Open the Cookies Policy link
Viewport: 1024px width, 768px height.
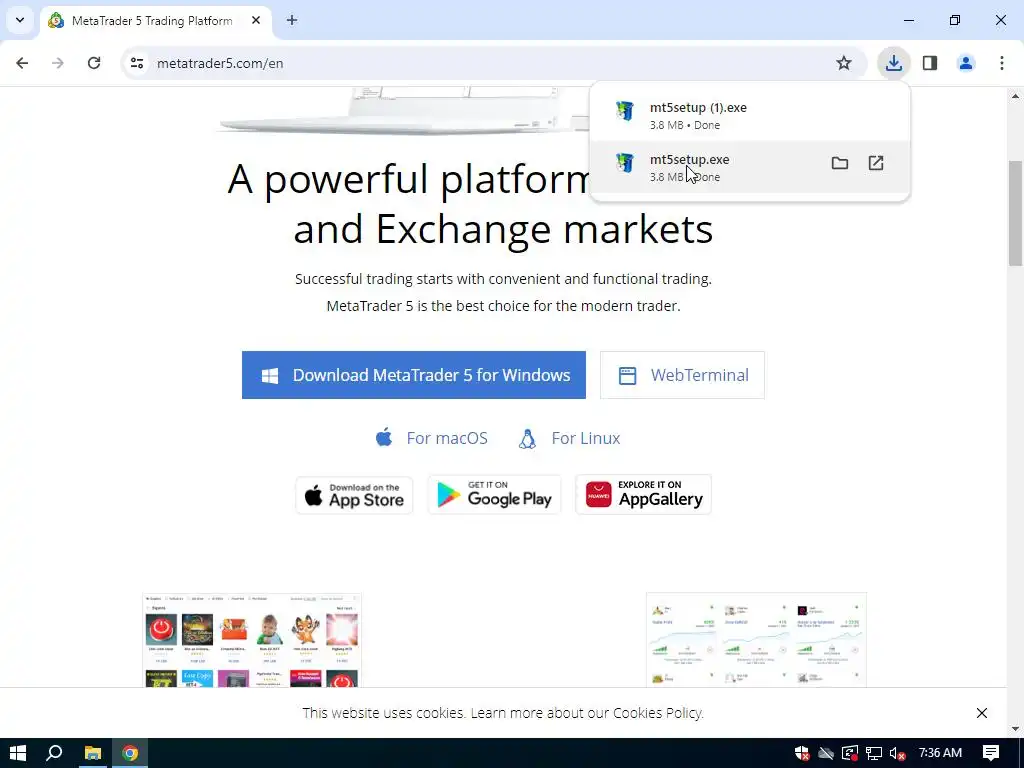pos(658,712)
